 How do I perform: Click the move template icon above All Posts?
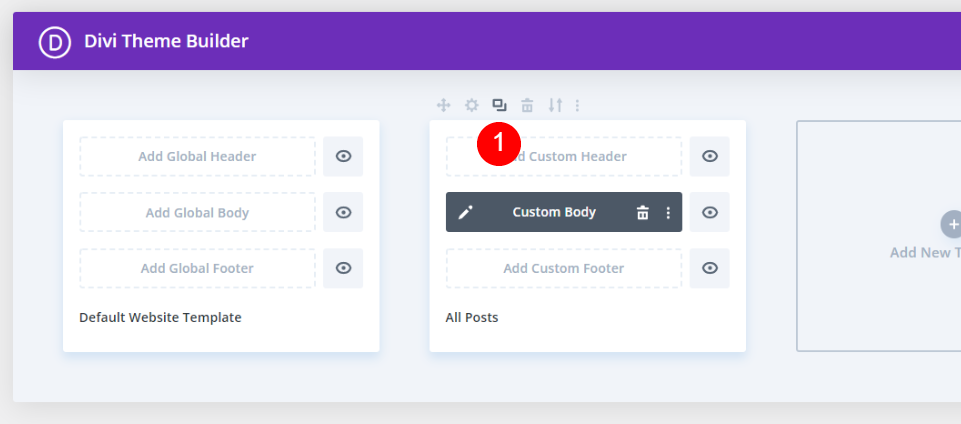444,105
